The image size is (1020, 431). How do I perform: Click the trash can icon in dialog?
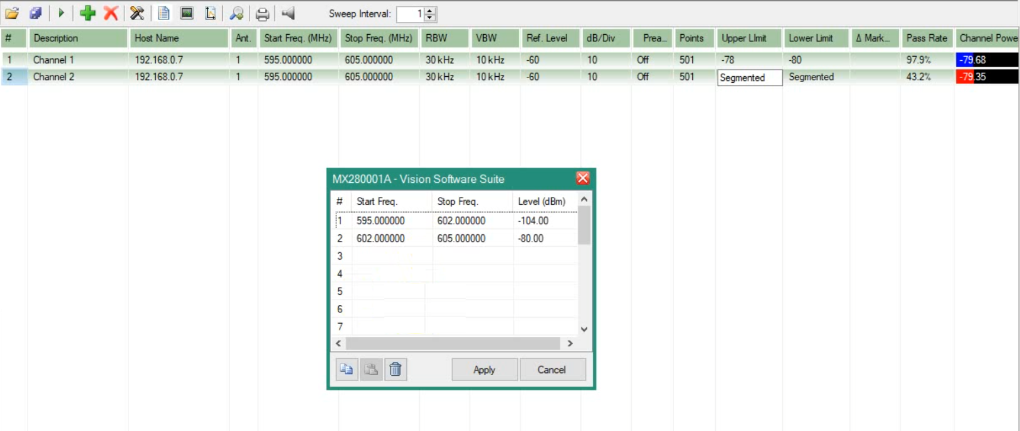[x=395, y=369]
